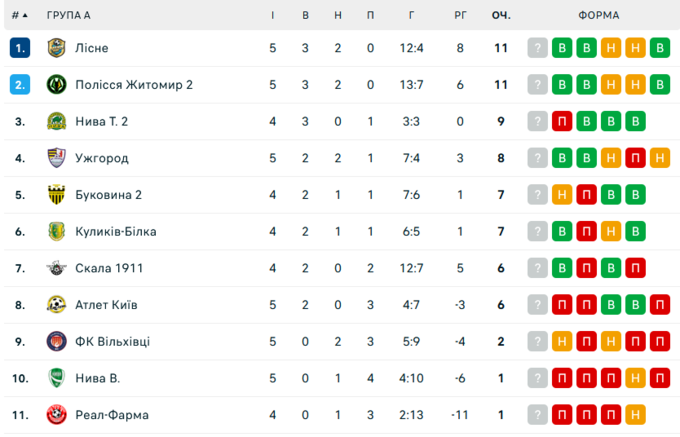Click rank 1 promotion badge
The height and width of the screenshot is (437, 680).
click(20, 48)
